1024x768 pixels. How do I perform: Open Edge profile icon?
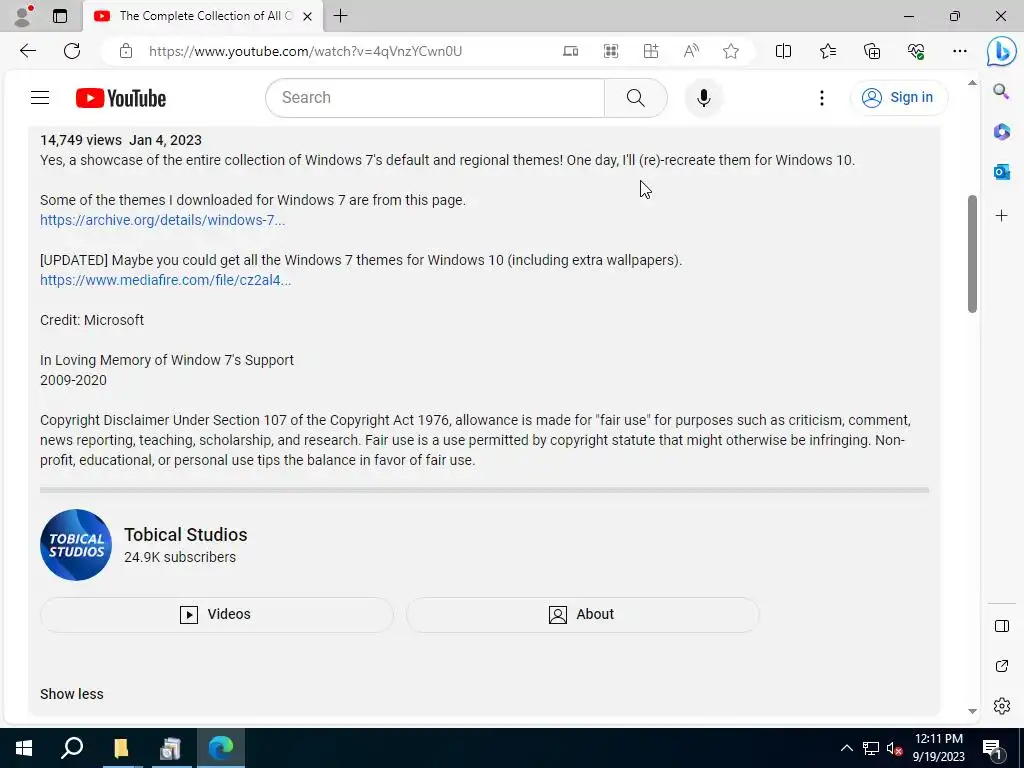(x=24, y=16)
